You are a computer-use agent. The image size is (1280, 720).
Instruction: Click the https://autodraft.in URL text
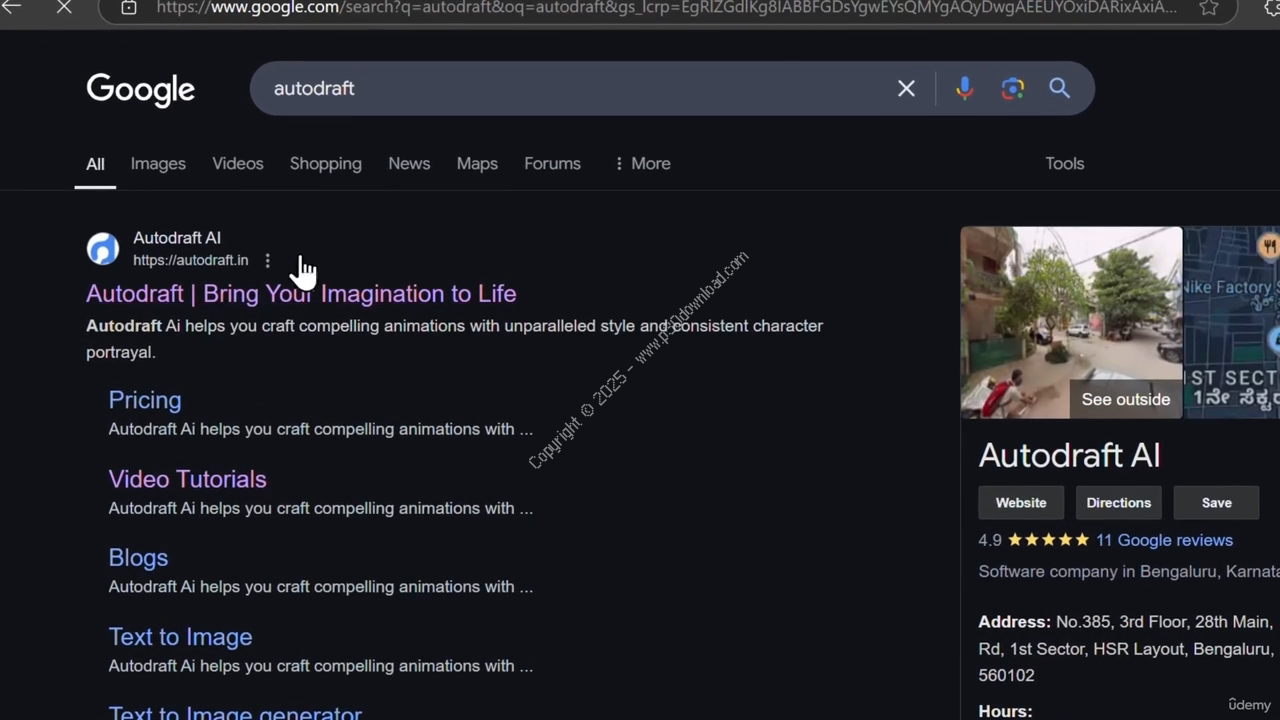click(x=190, y=261)
